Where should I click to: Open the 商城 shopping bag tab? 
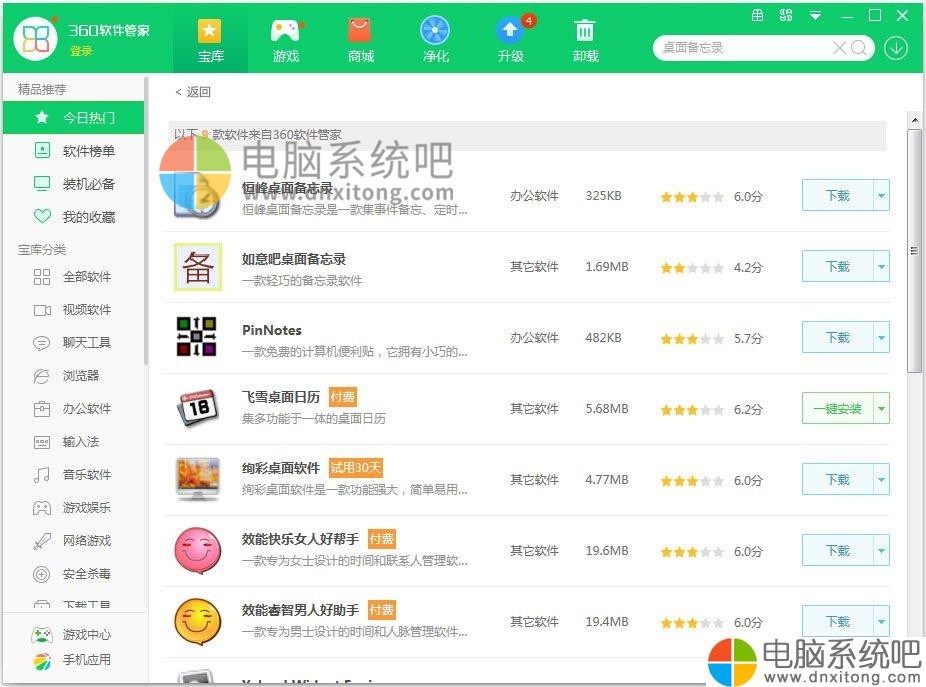point(360,40)
